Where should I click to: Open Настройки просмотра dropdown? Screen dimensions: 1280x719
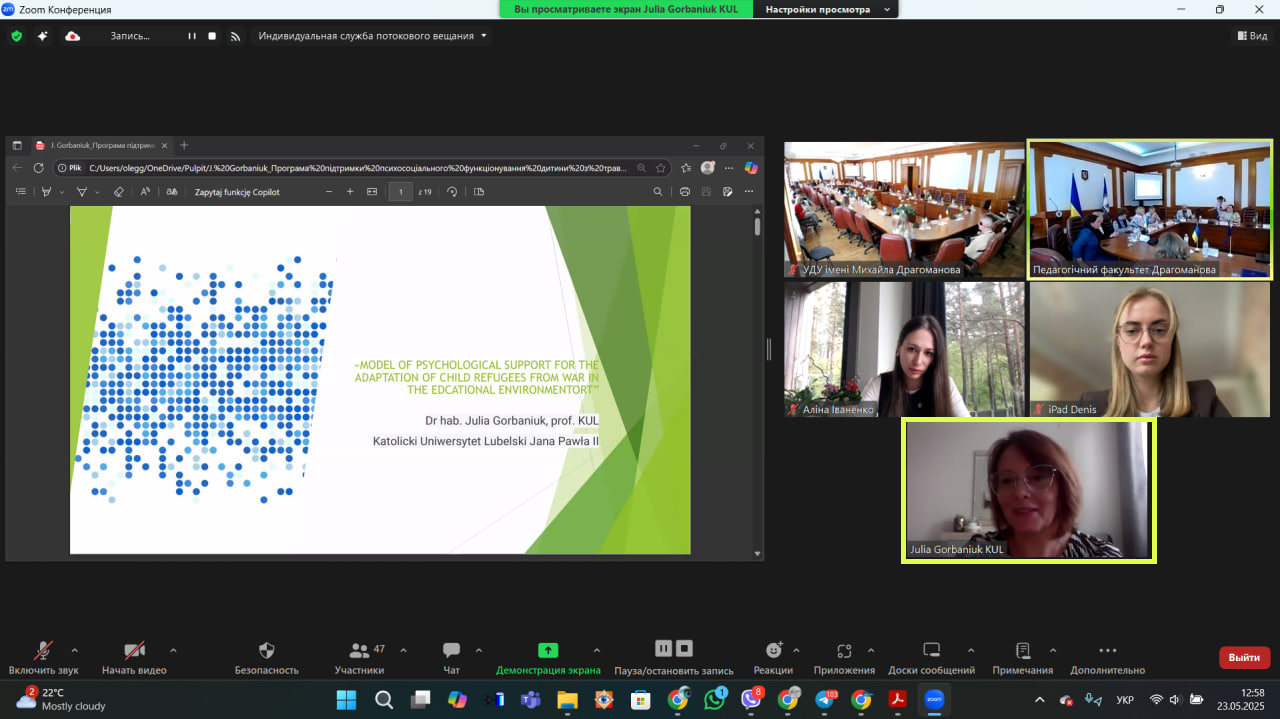826,9
